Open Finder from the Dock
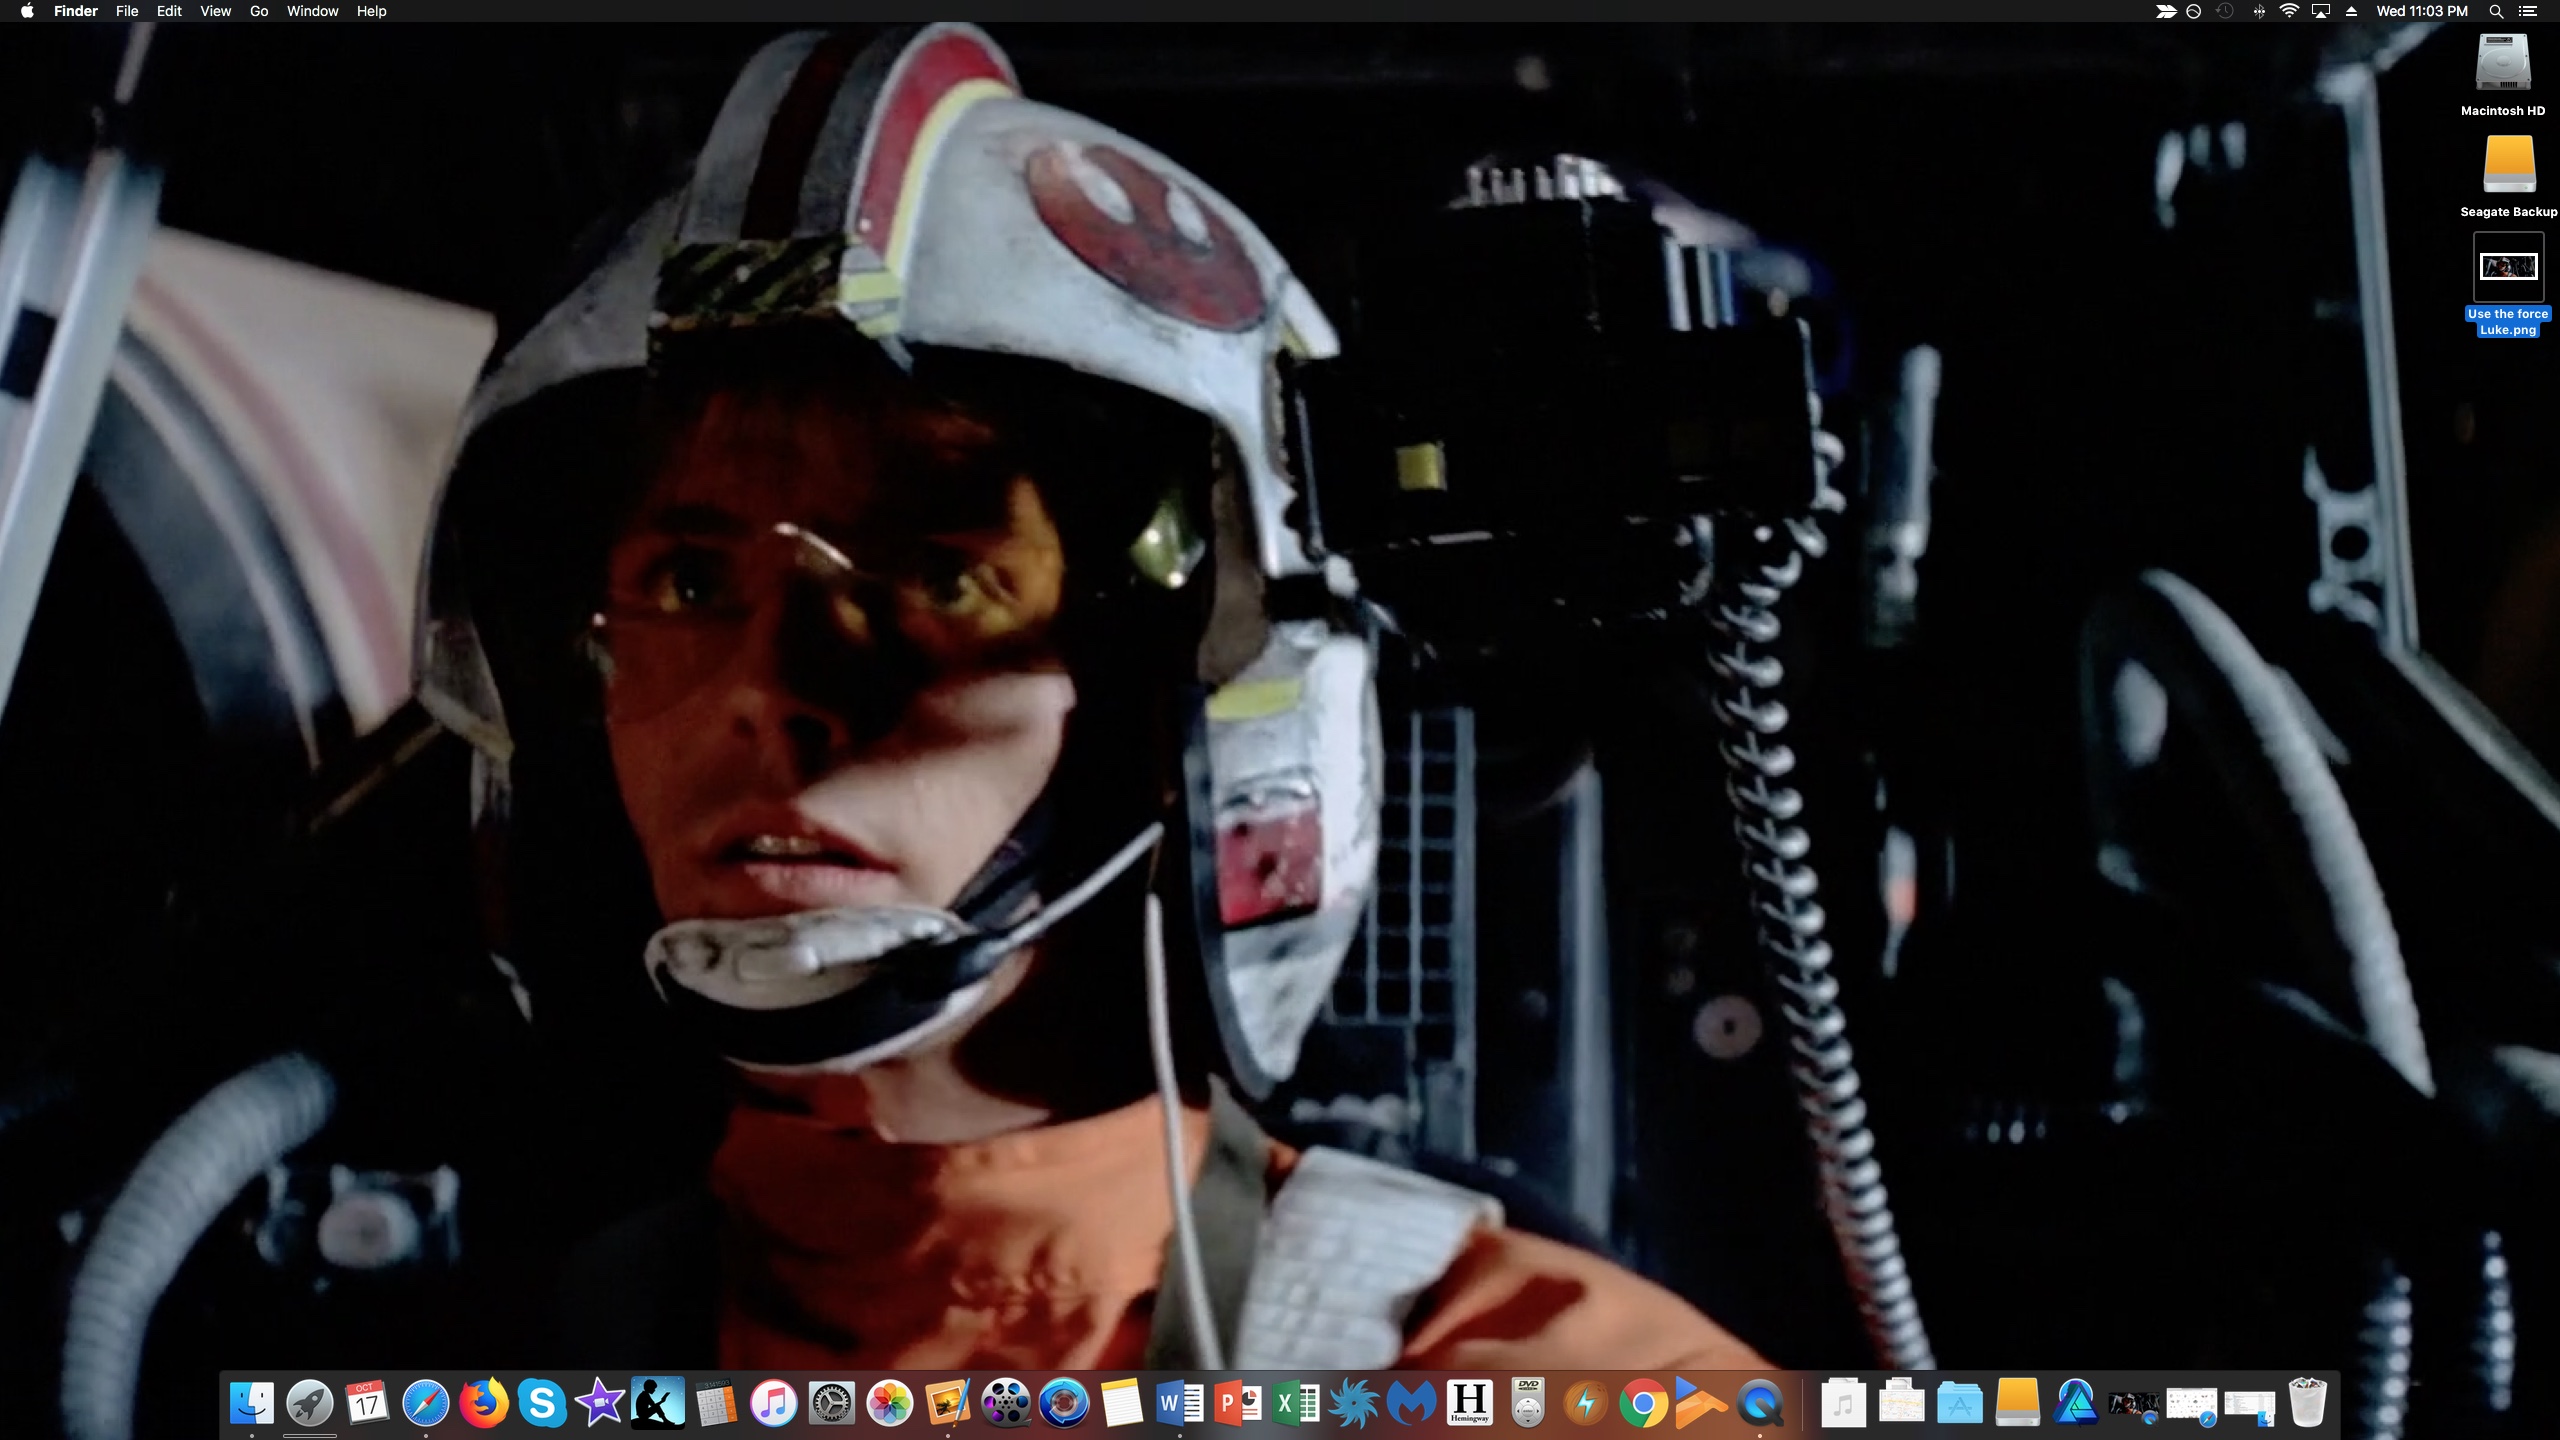 click(x=251, y=1403)
